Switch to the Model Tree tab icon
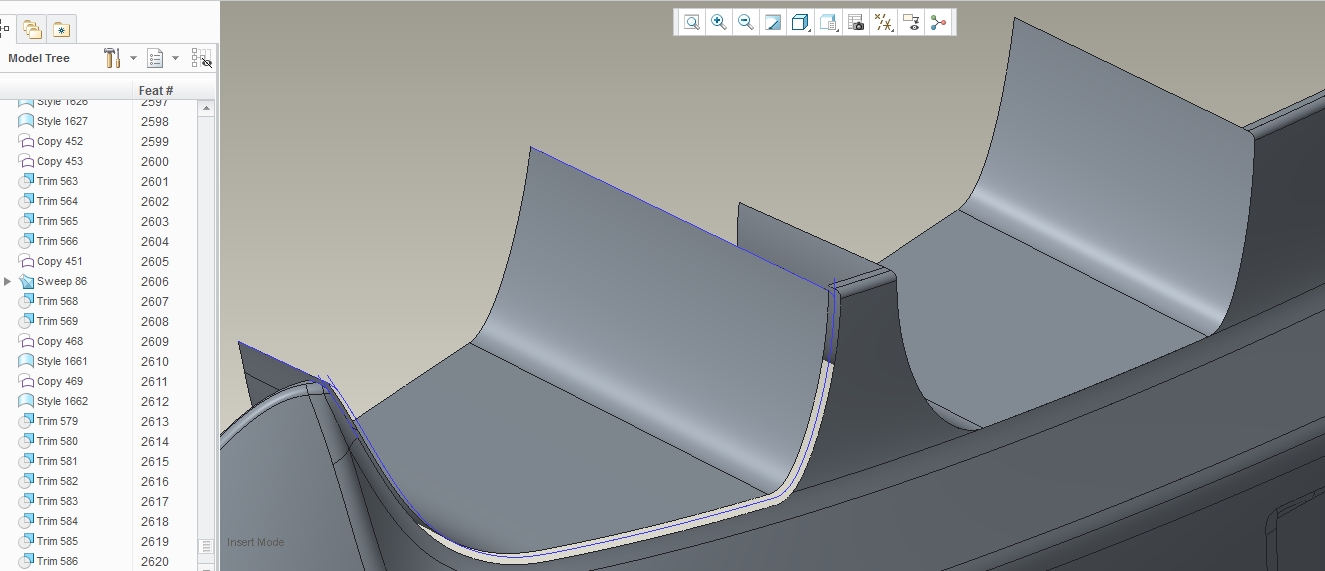The image size is (1325, 571). (5, 29)
